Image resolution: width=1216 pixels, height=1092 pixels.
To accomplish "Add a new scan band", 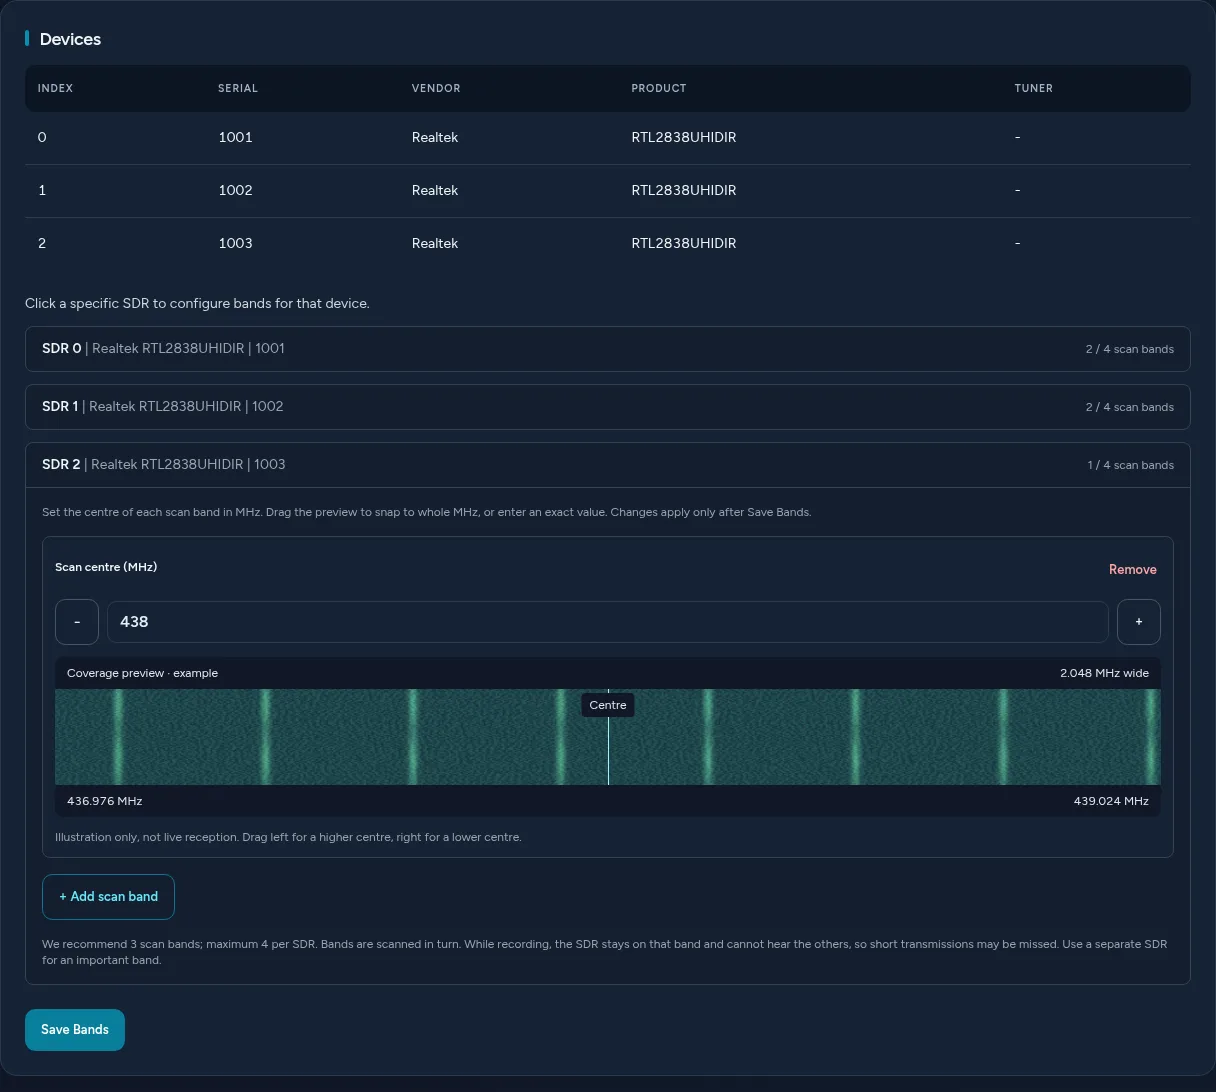I will 108,897.
